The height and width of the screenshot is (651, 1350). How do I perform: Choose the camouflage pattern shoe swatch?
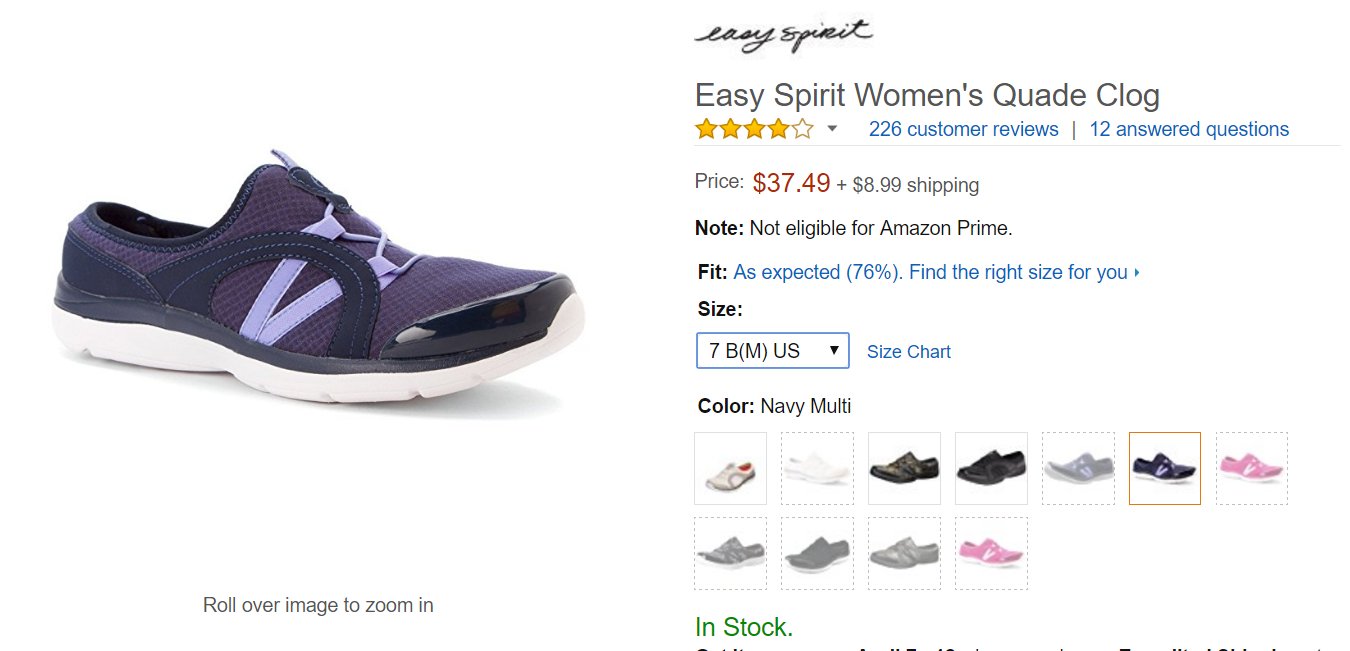[904, 468]
